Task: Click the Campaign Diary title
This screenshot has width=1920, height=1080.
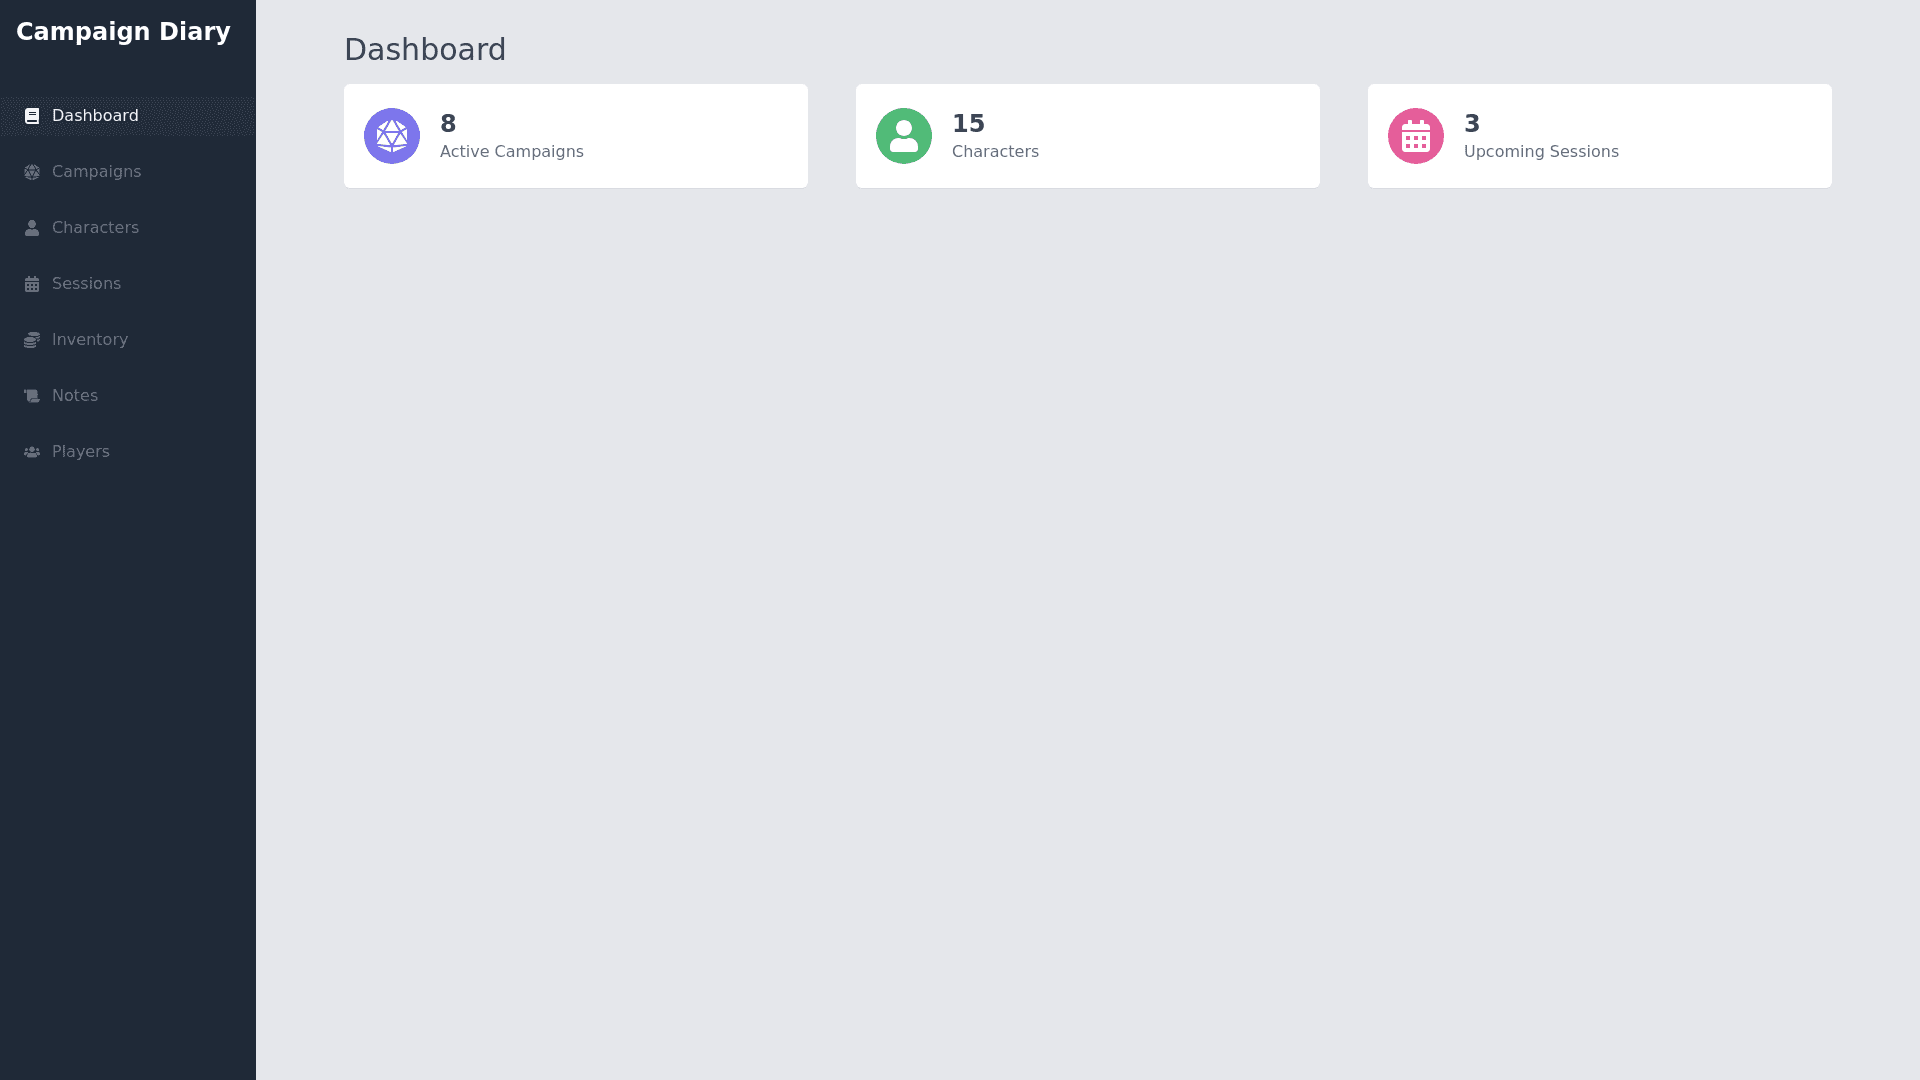Action: [x=123, y=32]
